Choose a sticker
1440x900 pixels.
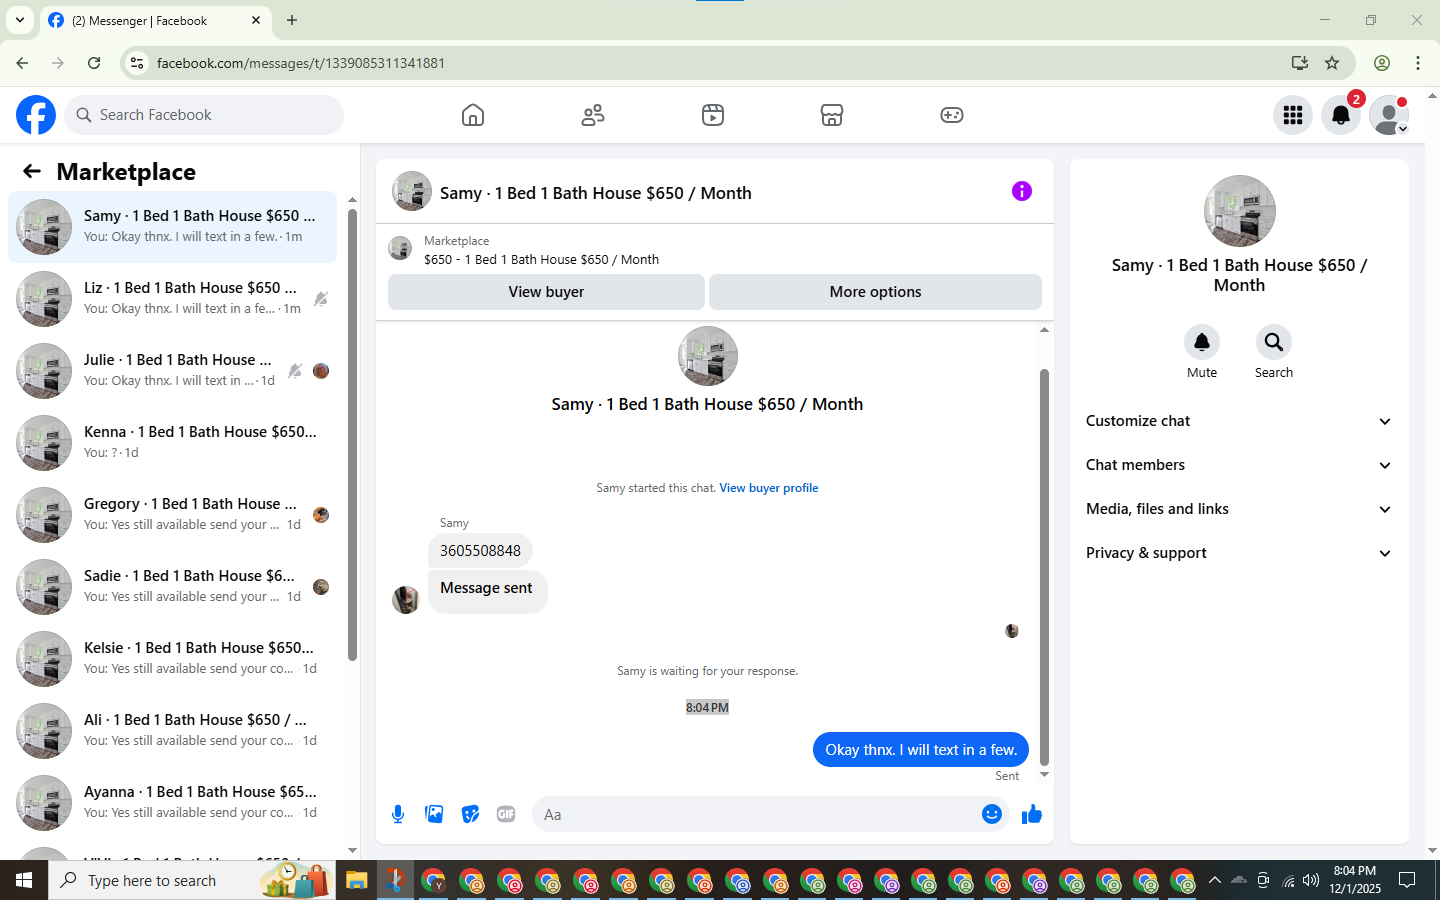(470, 814)
